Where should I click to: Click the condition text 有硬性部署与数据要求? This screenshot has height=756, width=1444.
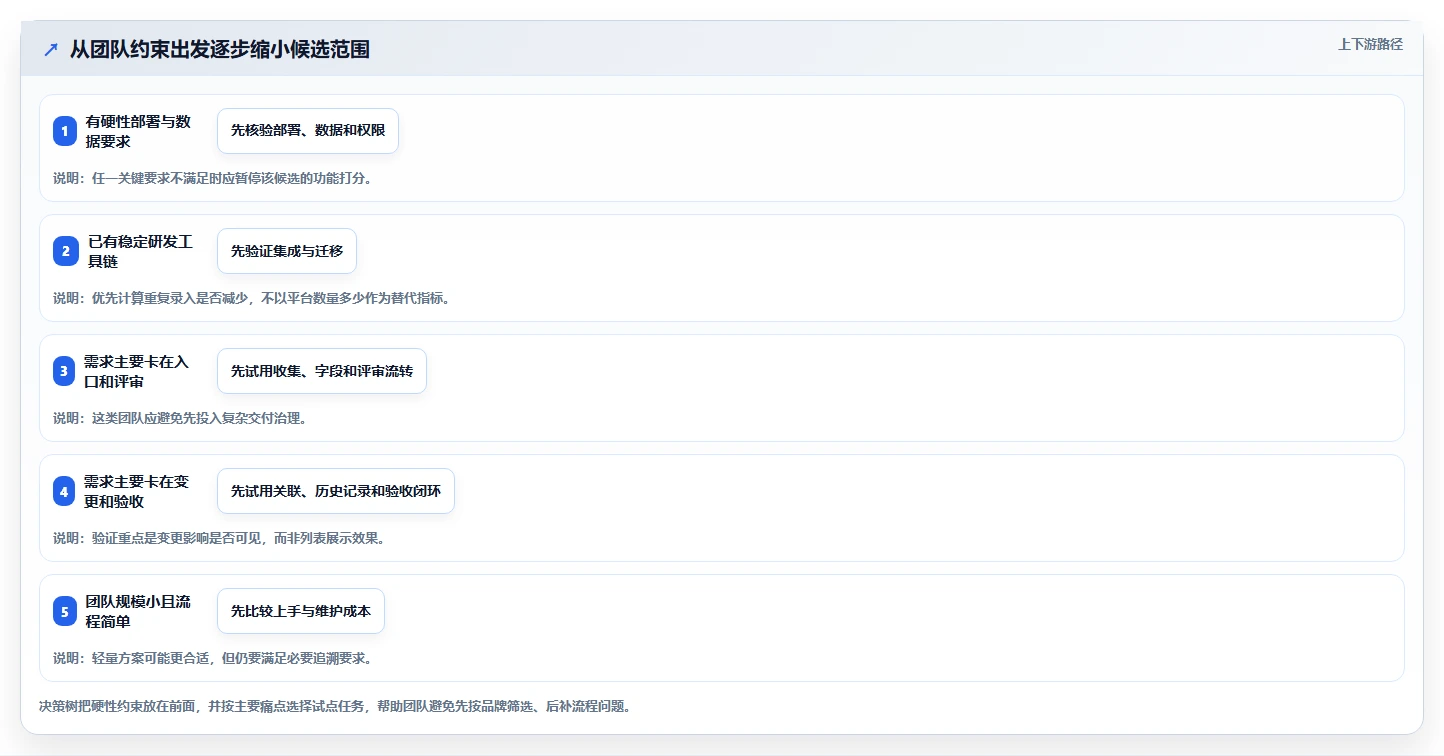[x=138, y=131]
